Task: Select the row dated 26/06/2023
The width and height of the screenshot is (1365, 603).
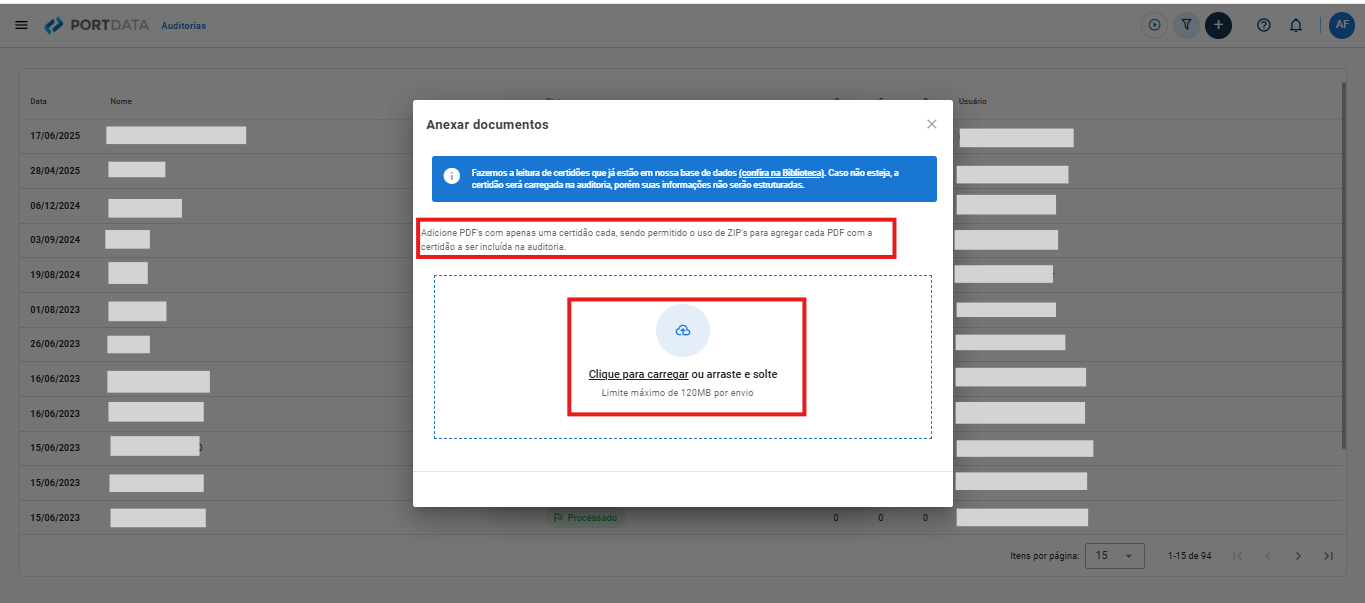Action: point(682,344)
